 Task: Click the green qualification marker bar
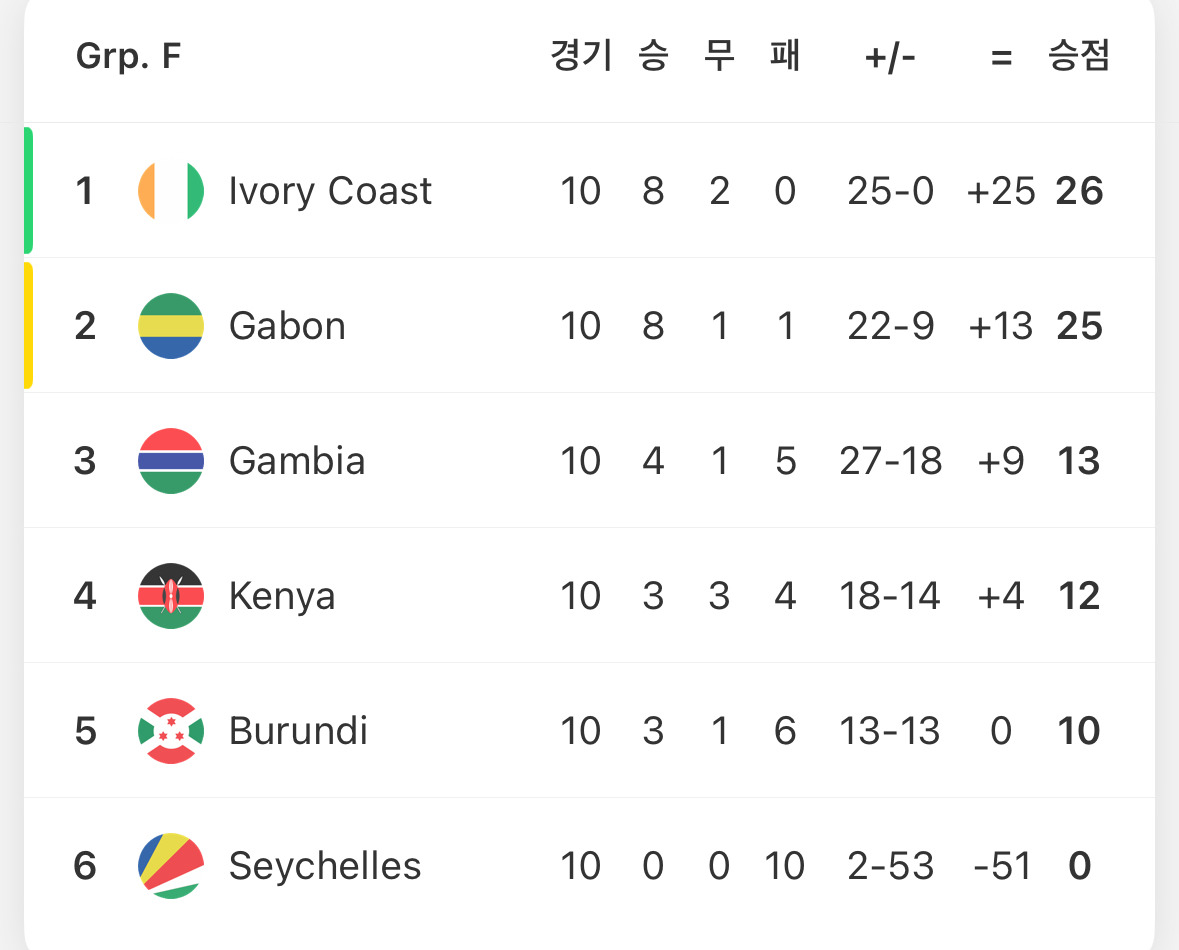pyautogui.click(x=28, y=190)
